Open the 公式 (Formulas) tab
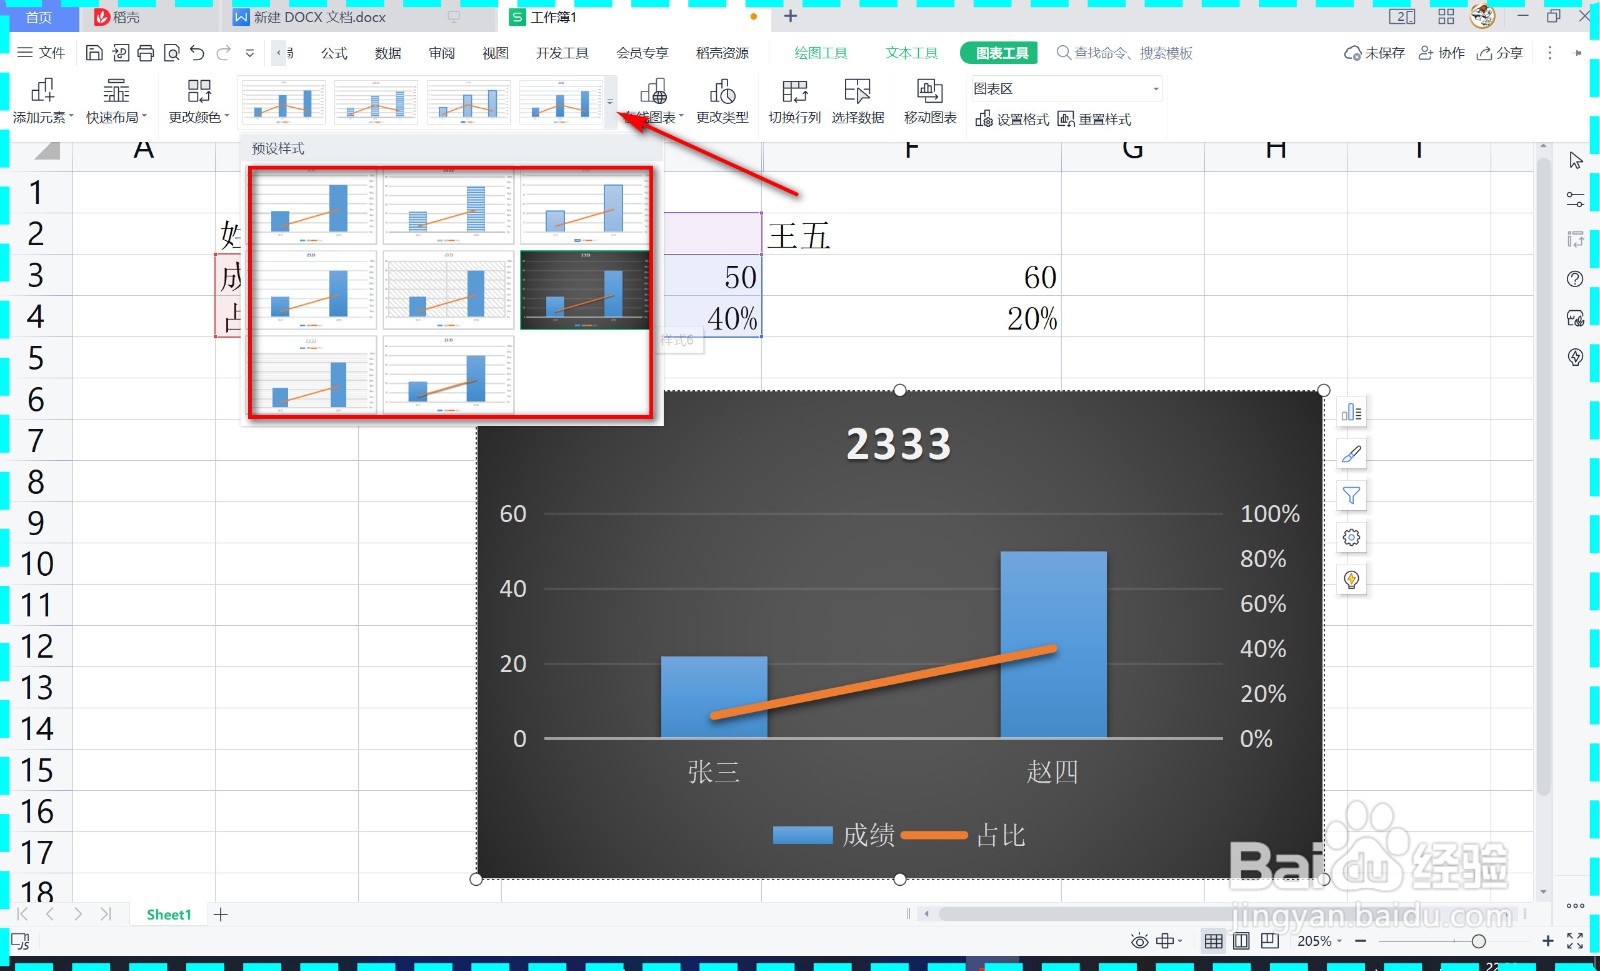1600x971 pixels. [334, 53]
